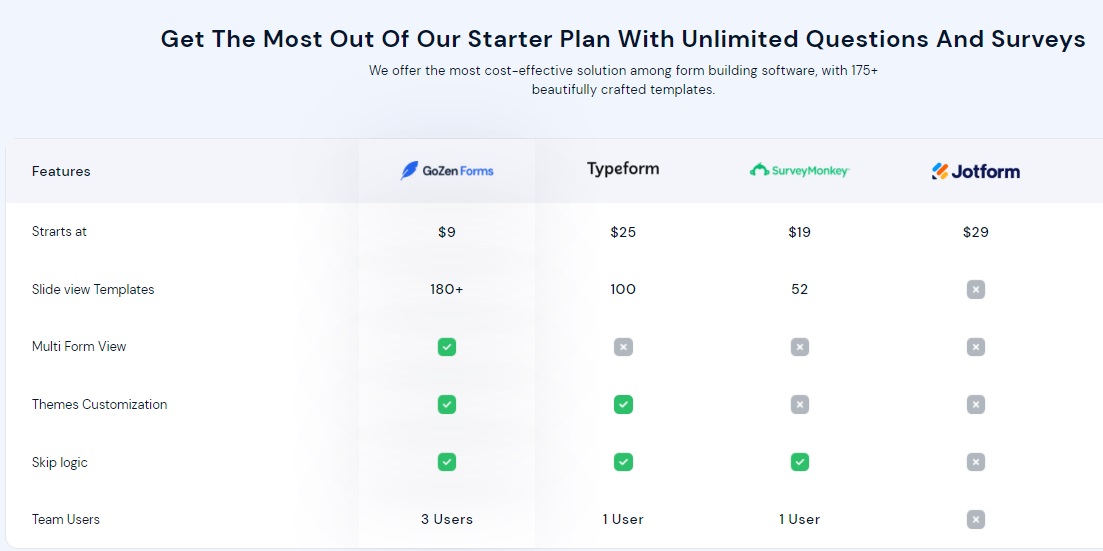1103x551 pixels.
Task: Click Jotform's grey cross for Skip logic
Action: pyautogui.click(x=976, y=462)
